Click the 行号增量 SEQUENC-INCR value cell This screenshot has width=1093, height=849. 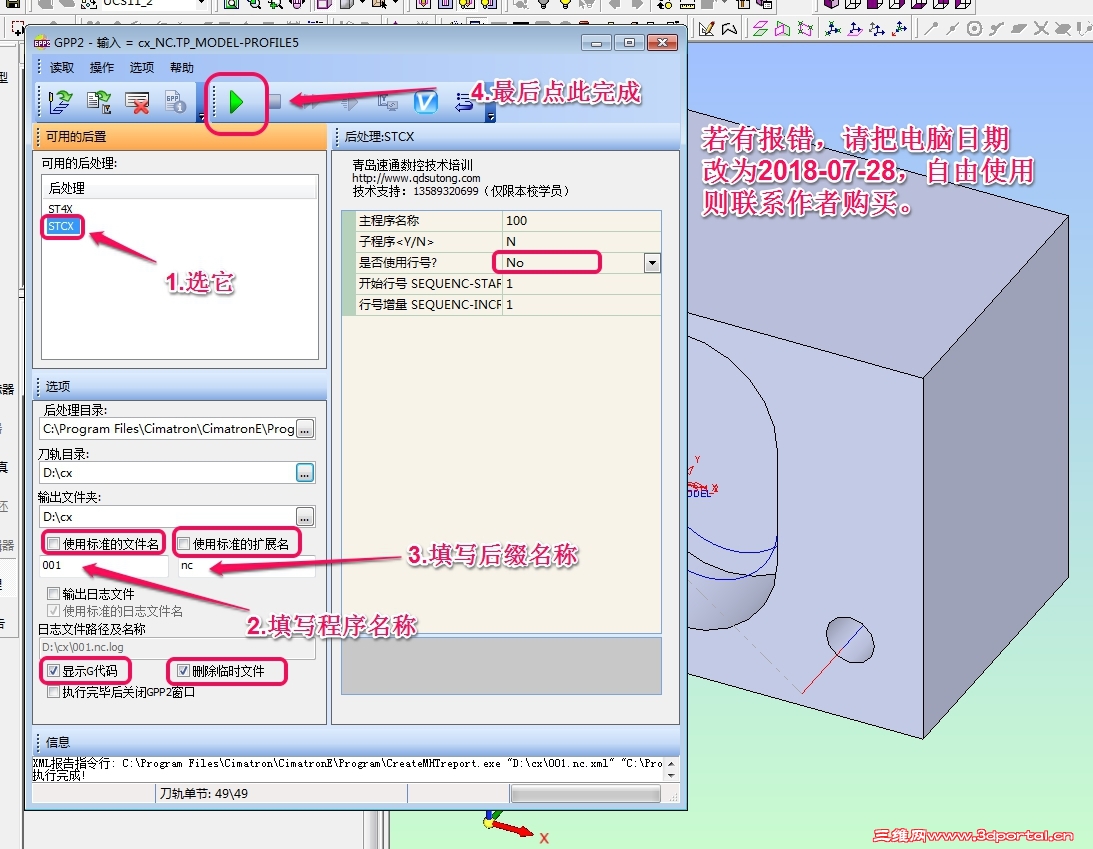tap(581, 305)
